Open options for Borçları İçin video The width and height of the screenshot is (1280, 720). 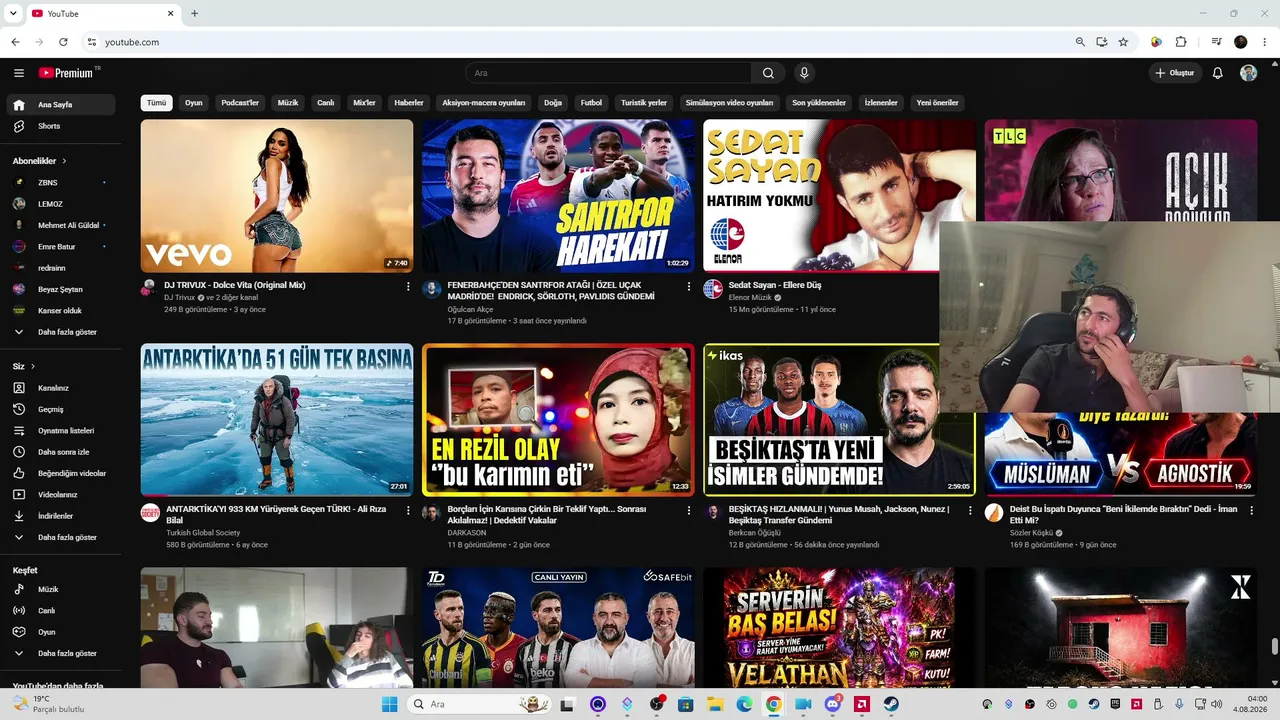point(689,510)
